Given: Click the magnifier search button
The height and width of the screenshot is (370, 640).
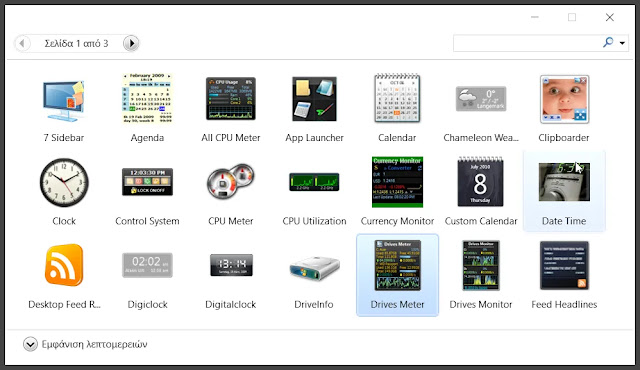Looking at the screenshot, I should [x=608, y=42].
